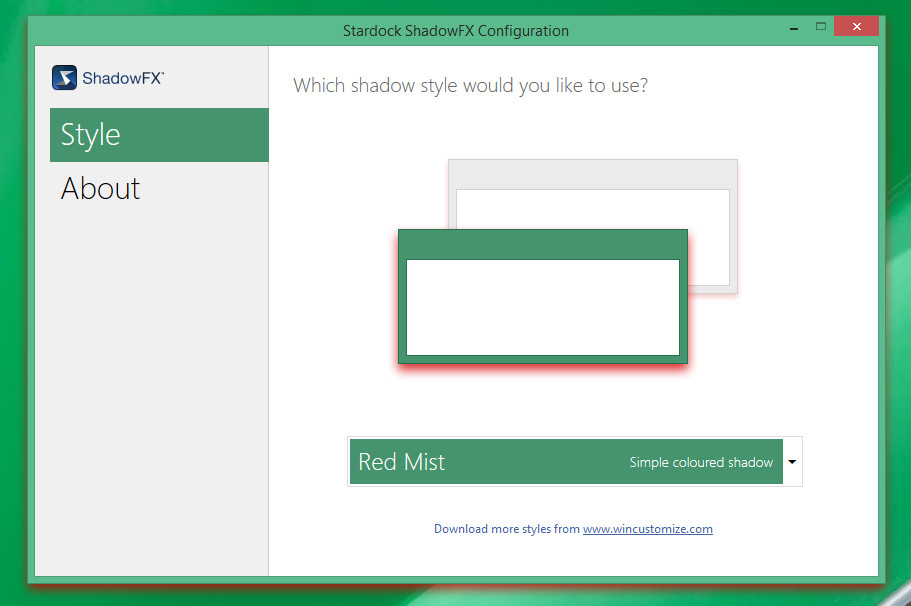Click the ShadowFX logo icon
This screenshot has width=911, height=606.
(x=64, y=77)
